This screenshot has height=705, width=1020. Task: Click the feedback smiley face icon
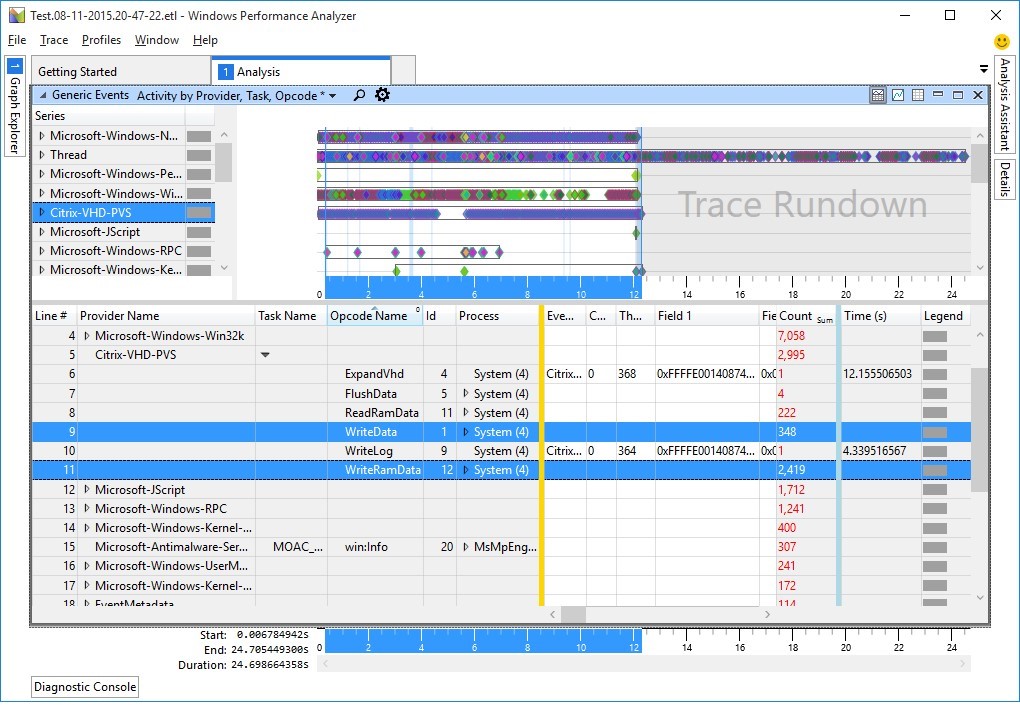click(1002, 41)
